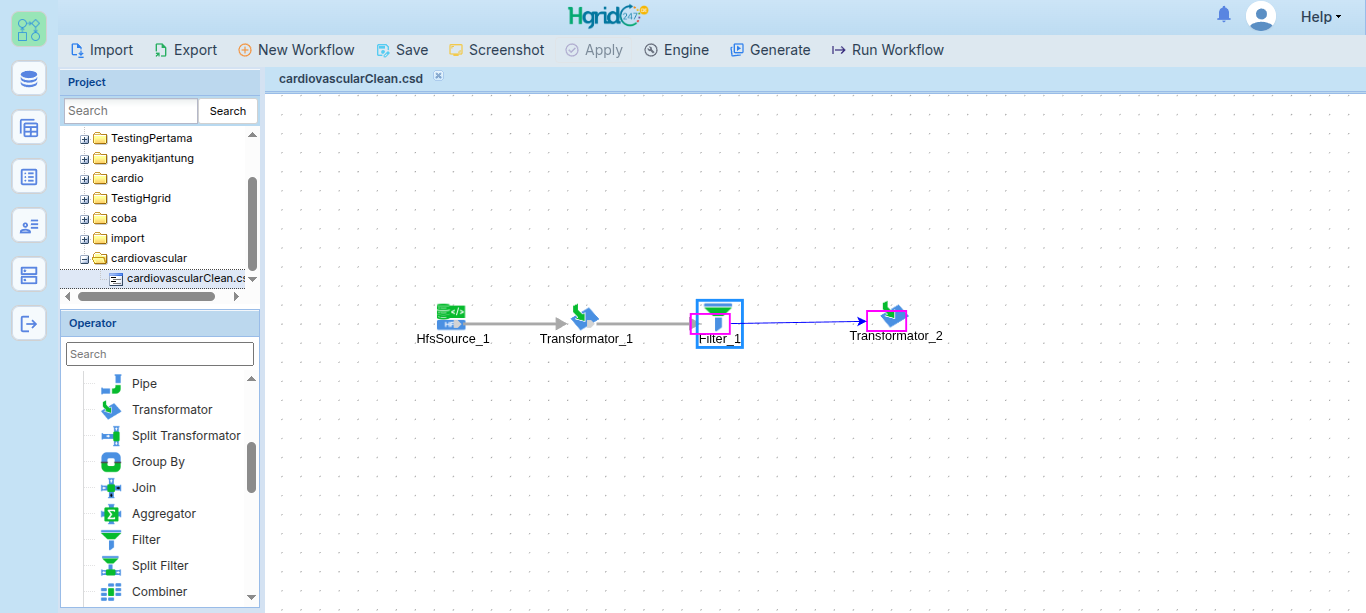Click Run Workflow
The image size is (1366, 613).
888,50
